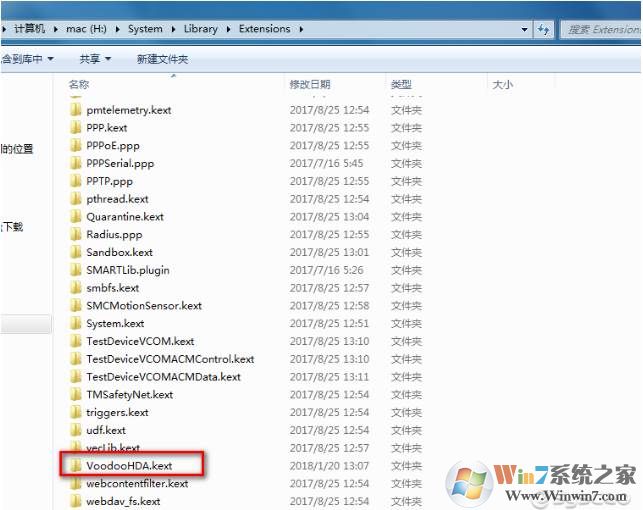Image resolution: width=643 pixels, height=510 pixels.
Task: Go to System in the breadcrumb path
Action: tap(145, 29)
